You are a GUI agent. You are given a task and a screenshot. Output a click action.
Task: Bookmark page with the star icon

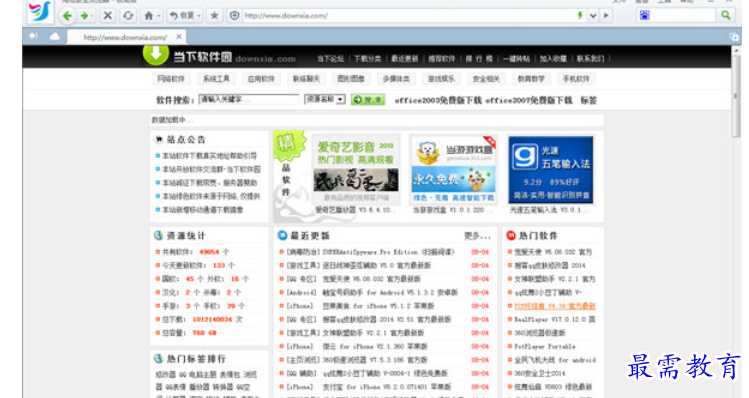[214, 16]
